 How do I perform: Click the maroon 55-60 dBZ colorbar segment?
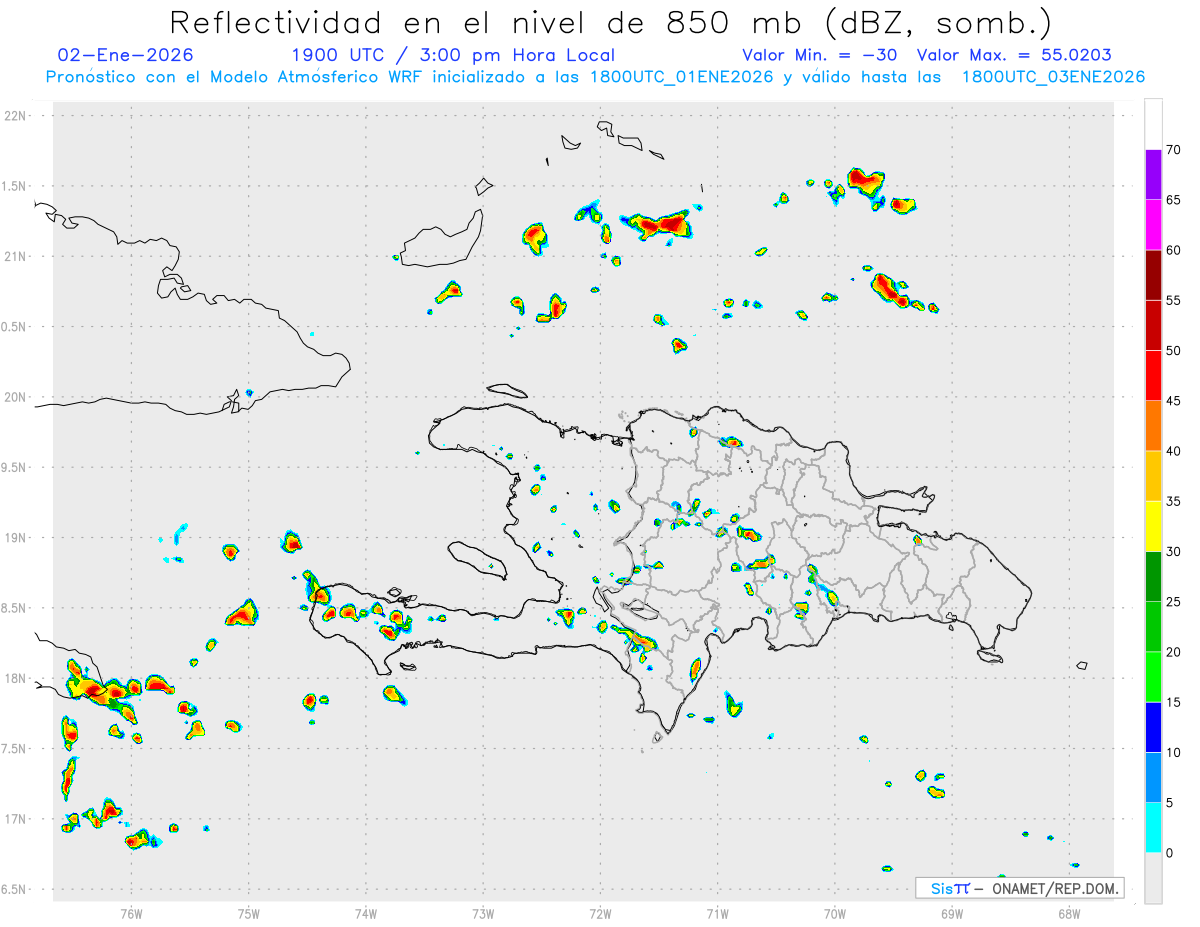click(1153, 275)
